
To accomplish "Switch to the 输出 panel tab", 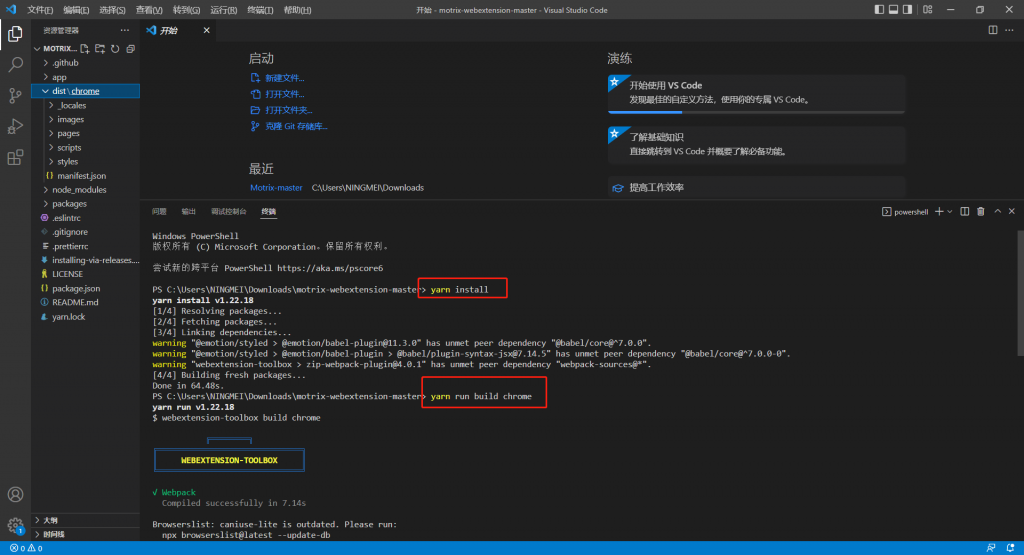I will [189, 212].
